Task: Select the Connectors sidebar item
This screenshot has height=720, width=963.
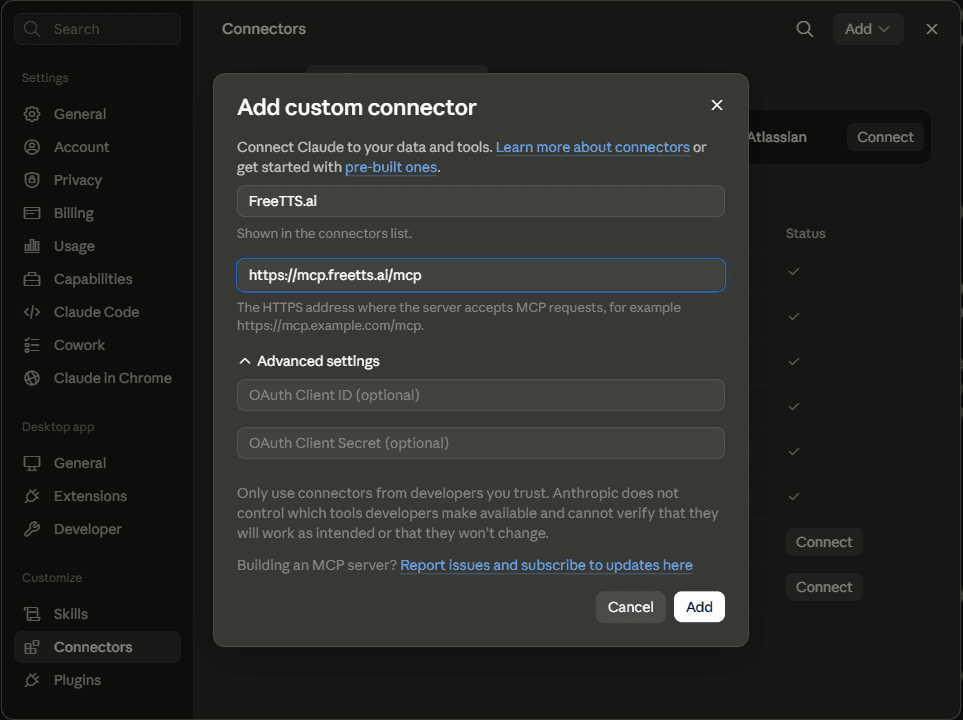Action: 97,647
